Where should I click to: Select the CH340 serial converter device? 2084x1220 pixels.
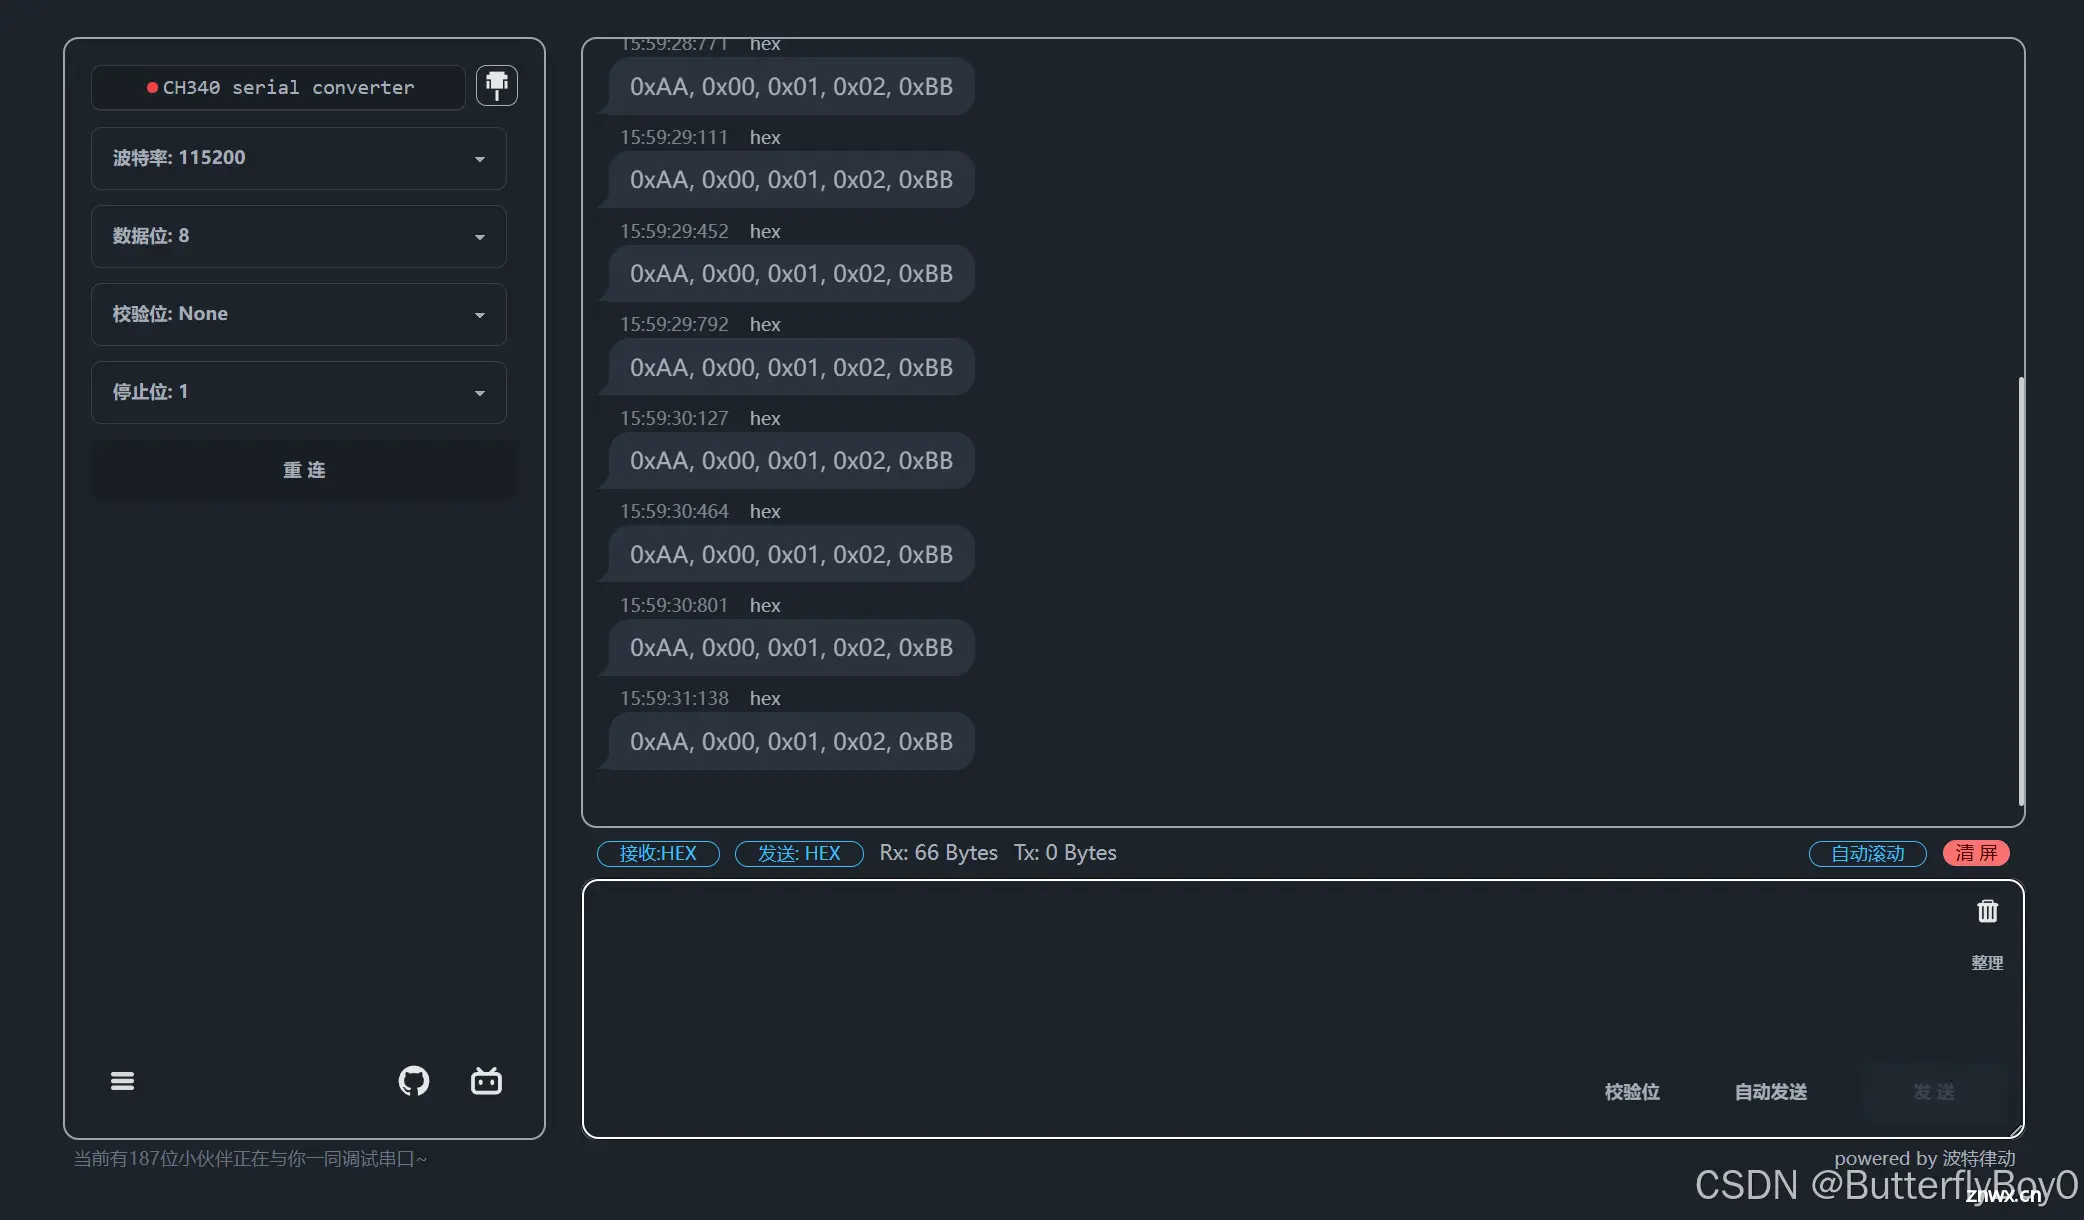[278, 87]
